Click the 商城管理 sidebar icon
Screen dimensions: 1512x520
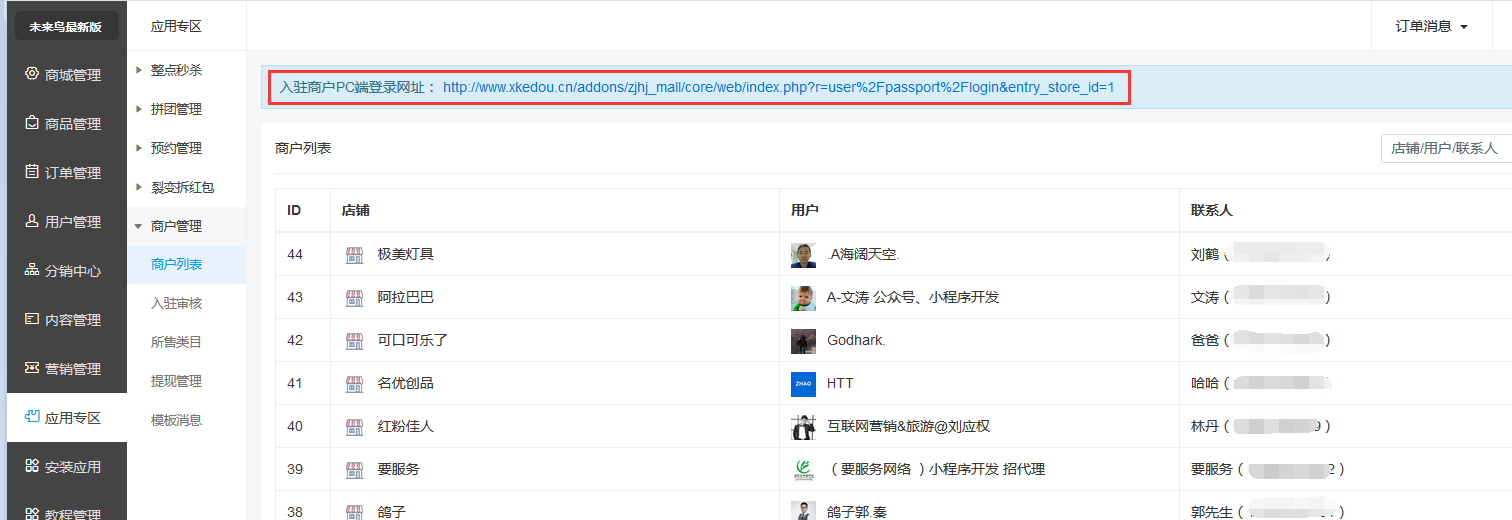[x=32, y=74]
